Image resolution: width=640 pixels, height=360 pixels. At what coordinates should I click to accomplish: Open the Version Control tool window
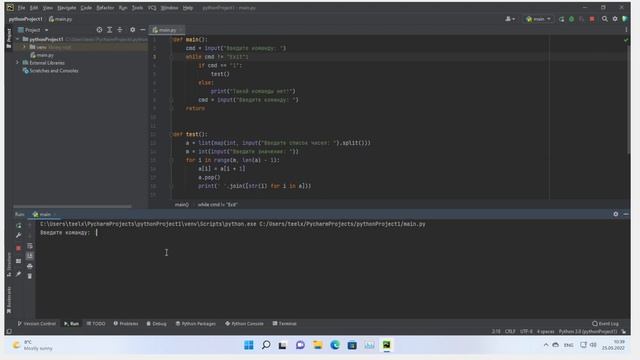37,324
